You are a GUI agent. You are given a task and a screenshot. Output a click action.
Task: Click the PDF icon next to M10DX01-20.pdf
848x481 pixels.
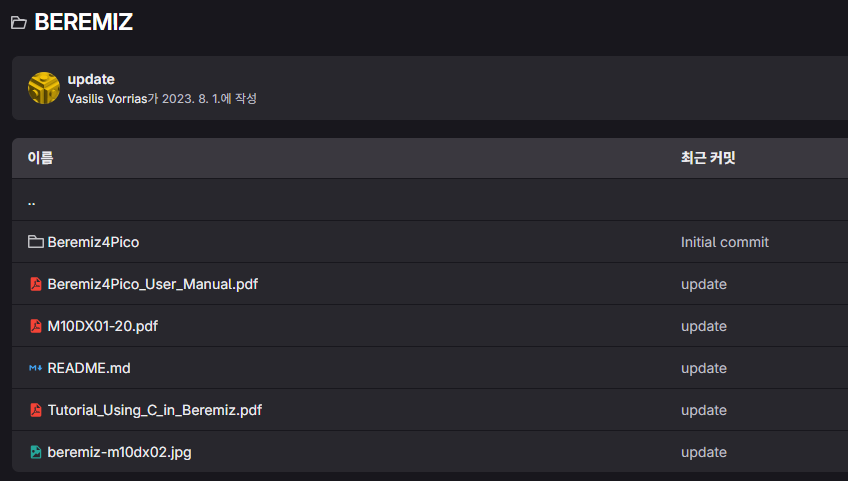click(x=36, y=326)
